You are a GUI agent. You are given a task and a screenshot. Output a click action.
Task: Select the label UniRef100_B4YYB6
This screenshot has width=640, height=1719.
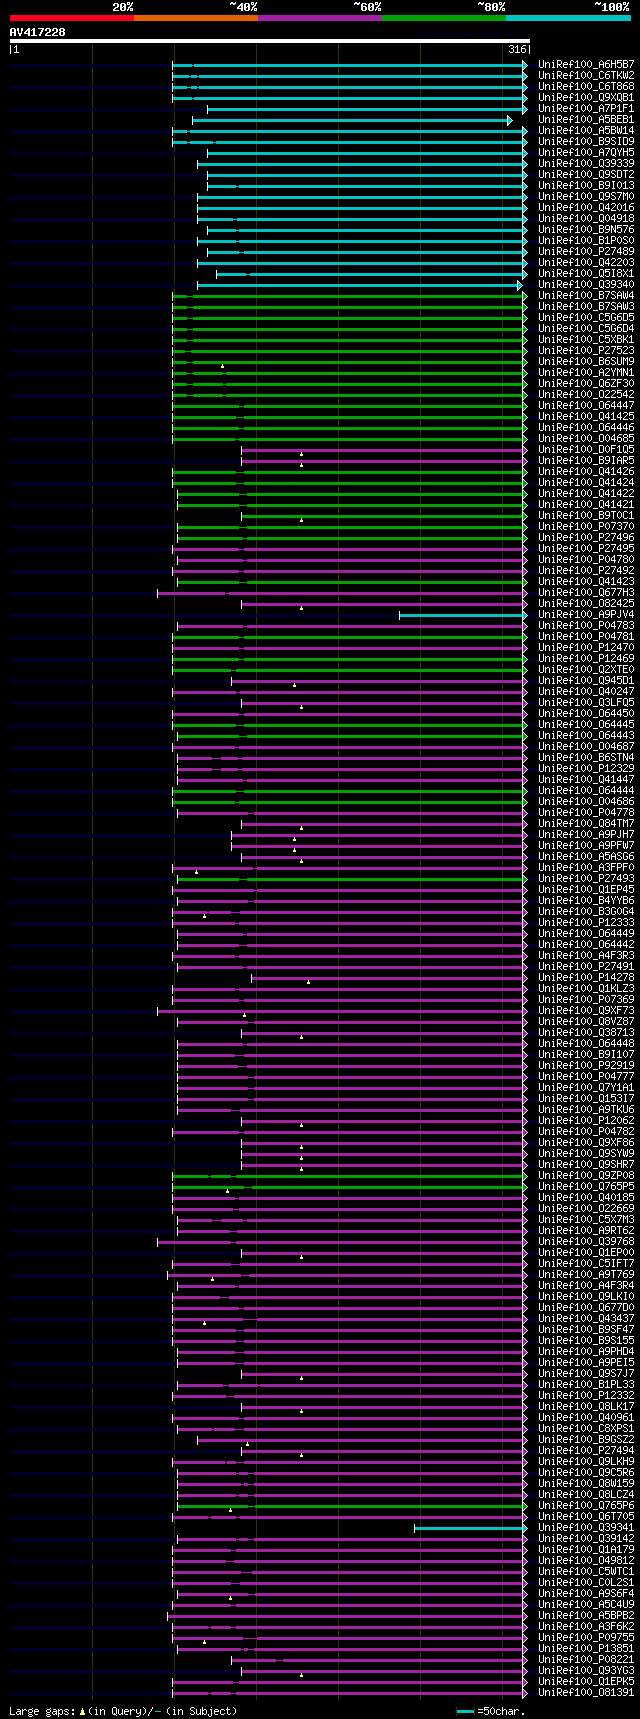pyautogui.click(x=586, y=900)
